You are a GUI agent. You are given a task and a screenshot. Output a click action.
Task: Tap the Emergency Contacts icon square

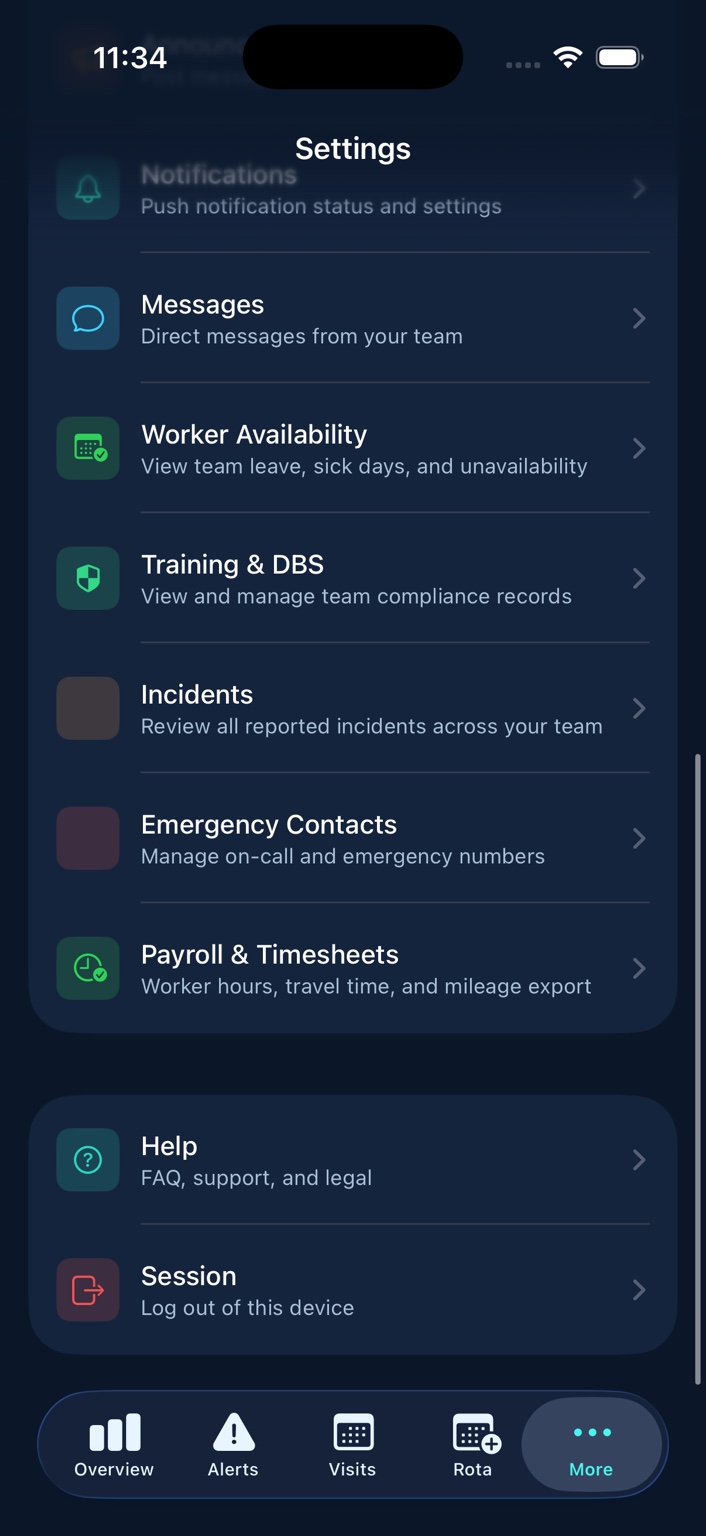(88, 838)
